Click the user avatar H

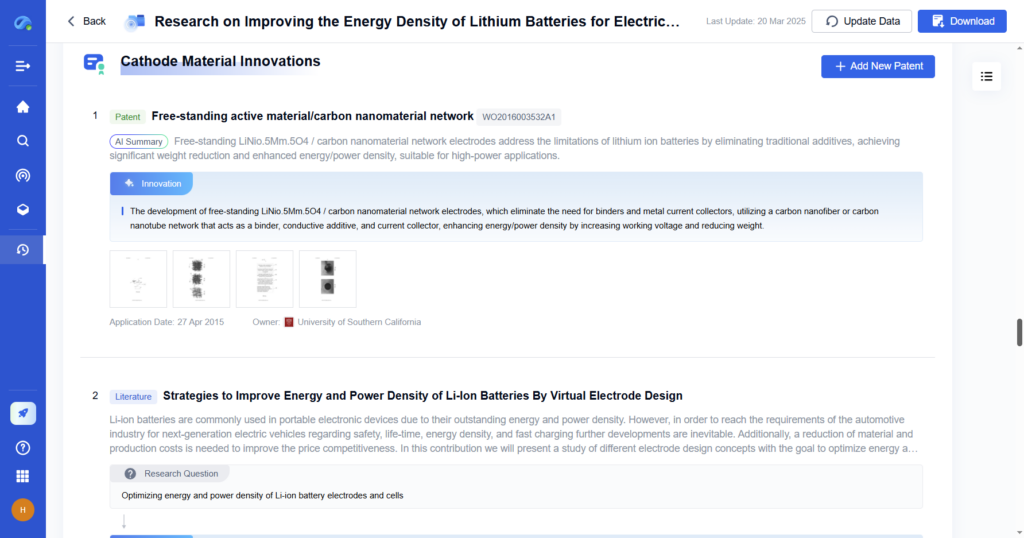coord(22,510)
